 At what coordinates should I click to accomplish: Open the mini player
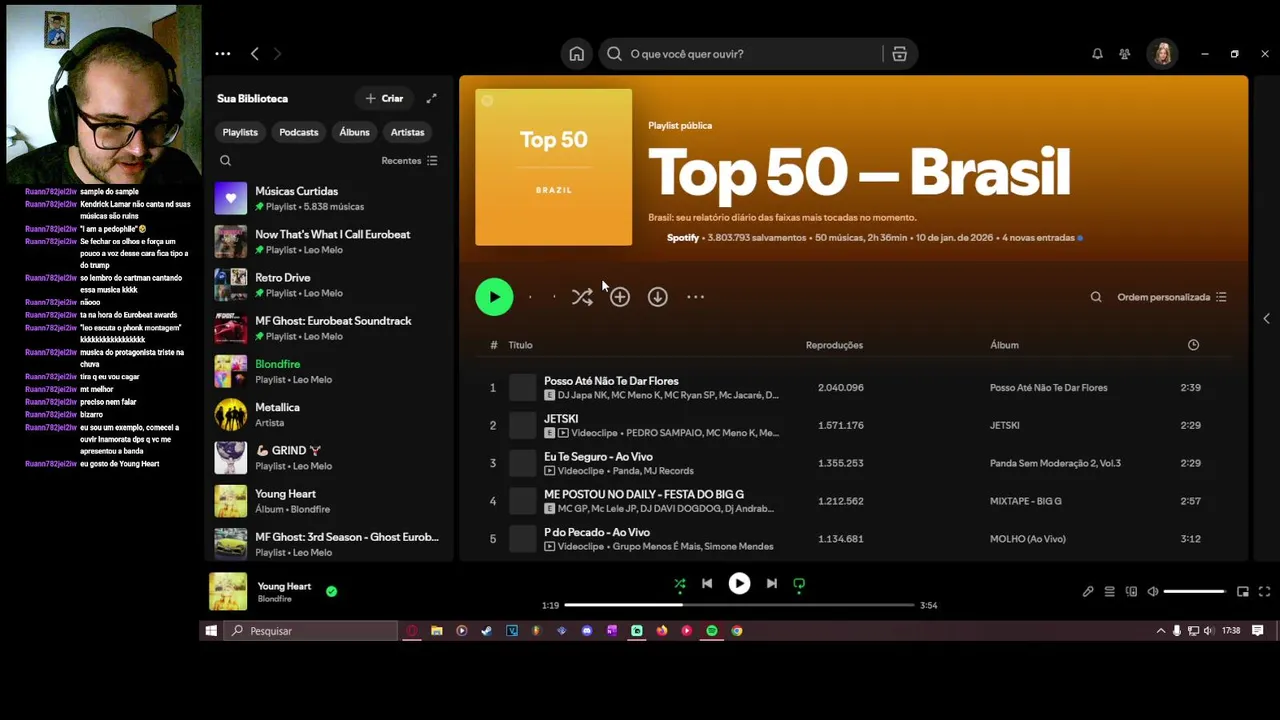(1243, 592)
